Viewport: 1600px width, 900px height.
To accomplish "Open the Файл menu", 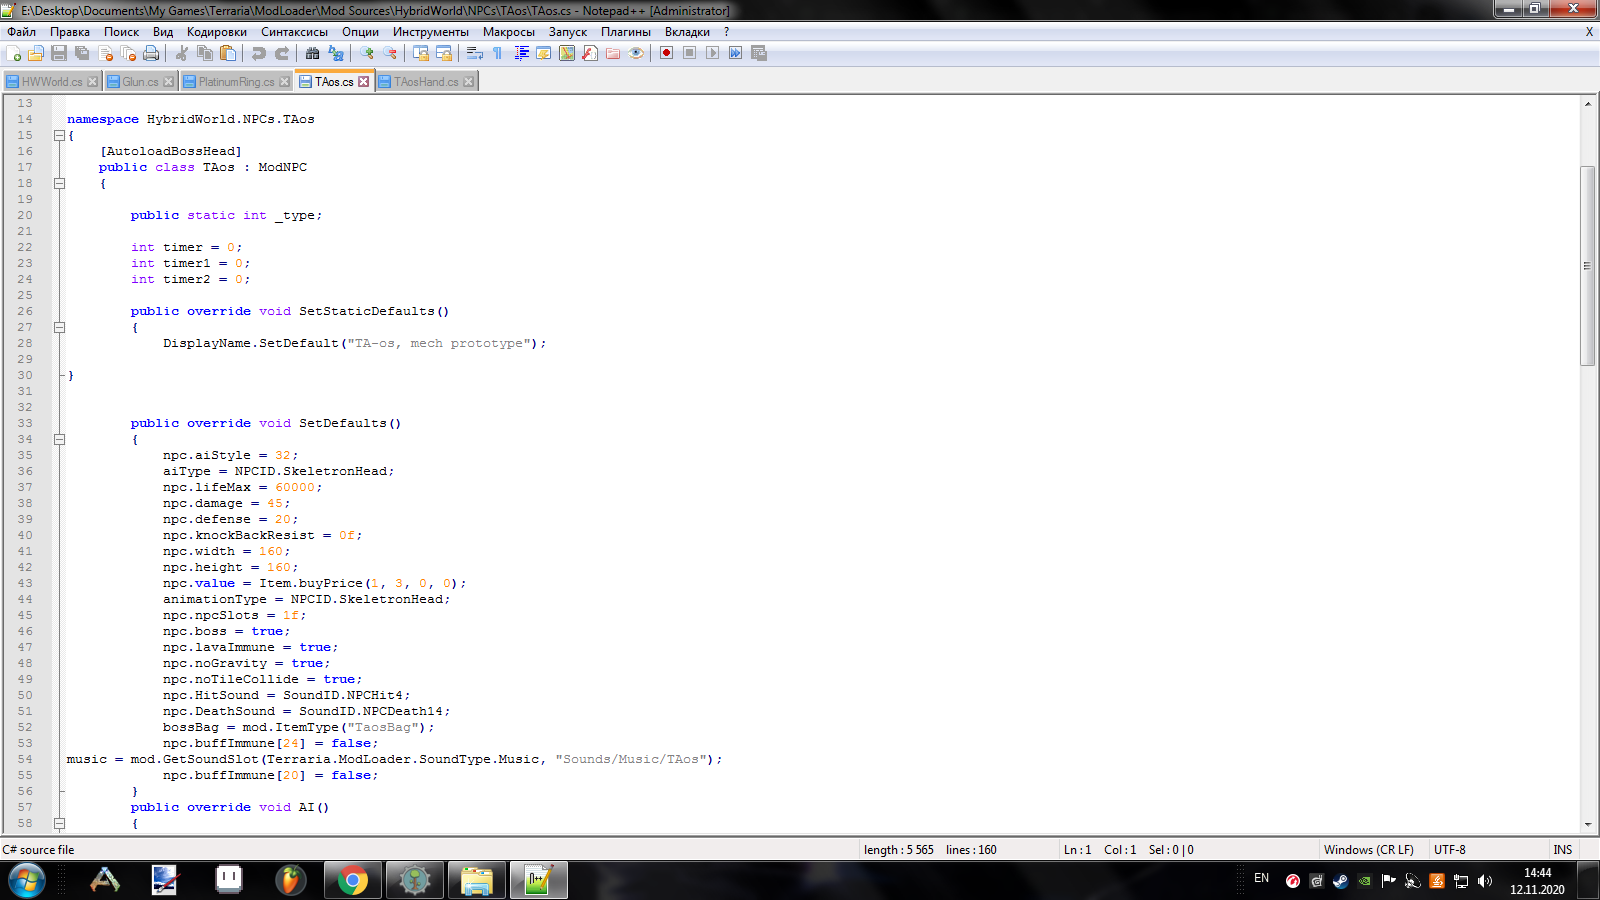I will (21, 32).
